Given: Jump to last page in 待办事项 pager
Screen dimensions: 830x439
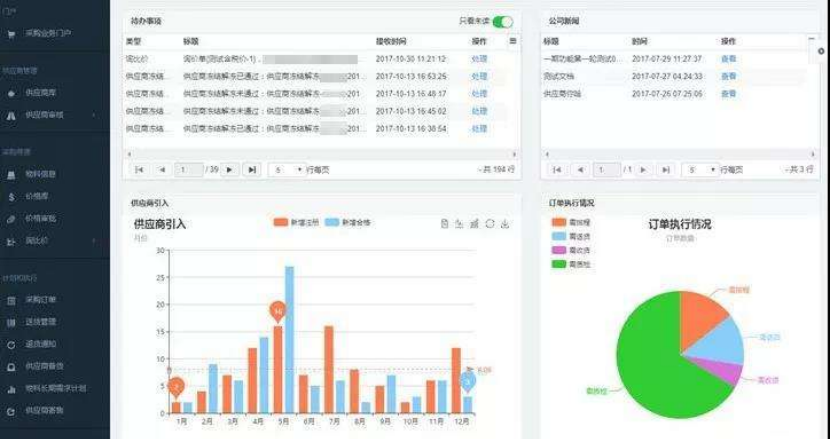Looking at the screenshot, I should pyautogui.click(x=252, y=170).
